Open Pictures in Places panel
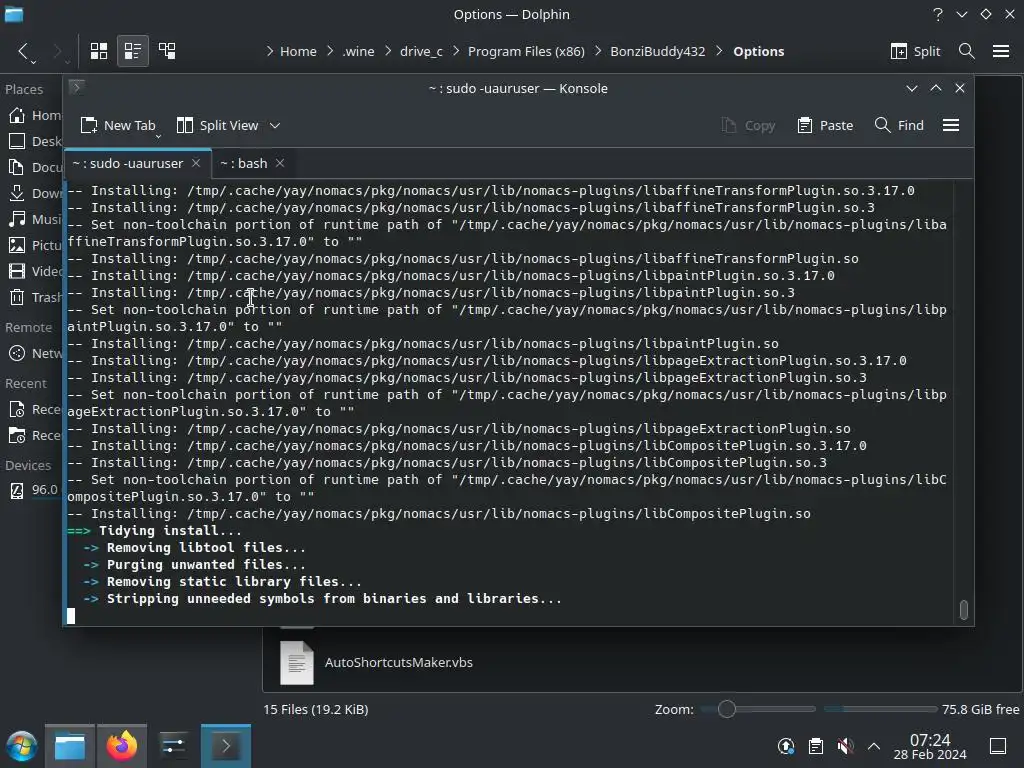 coord(34,245)
